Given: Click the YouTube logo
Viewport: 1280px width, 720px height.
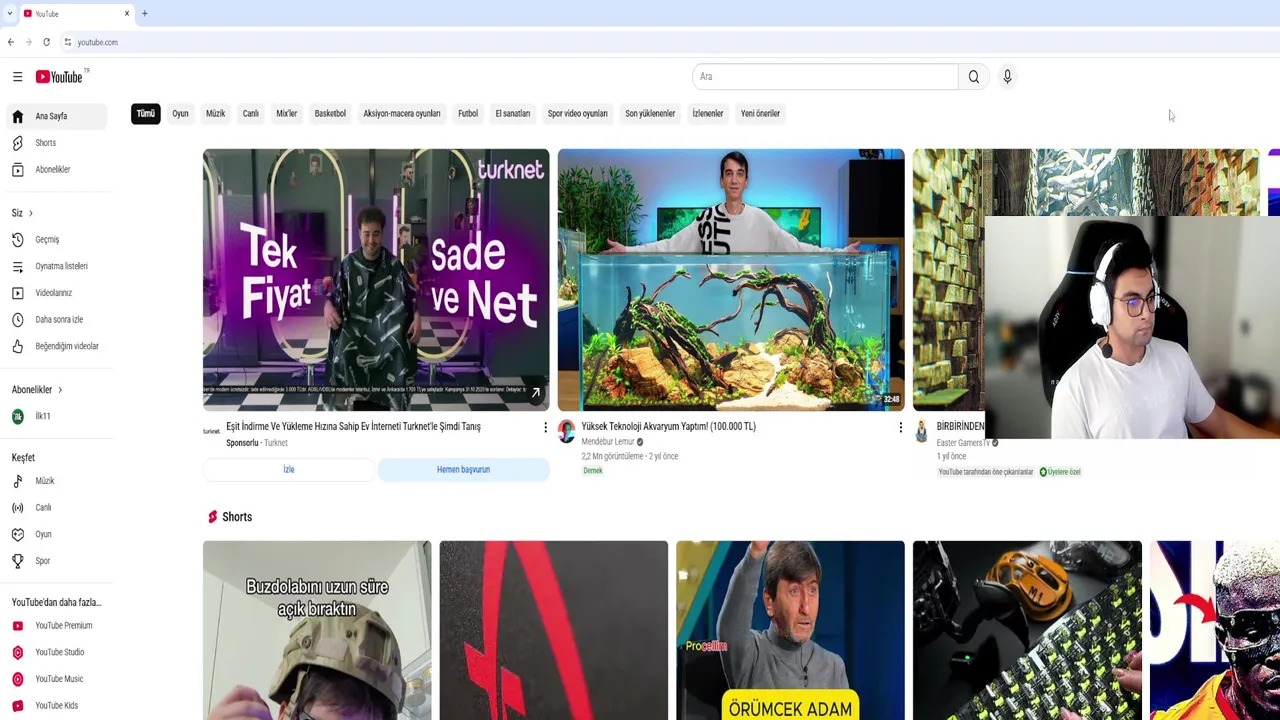Looking at the screenshot, I should [62, 77].
